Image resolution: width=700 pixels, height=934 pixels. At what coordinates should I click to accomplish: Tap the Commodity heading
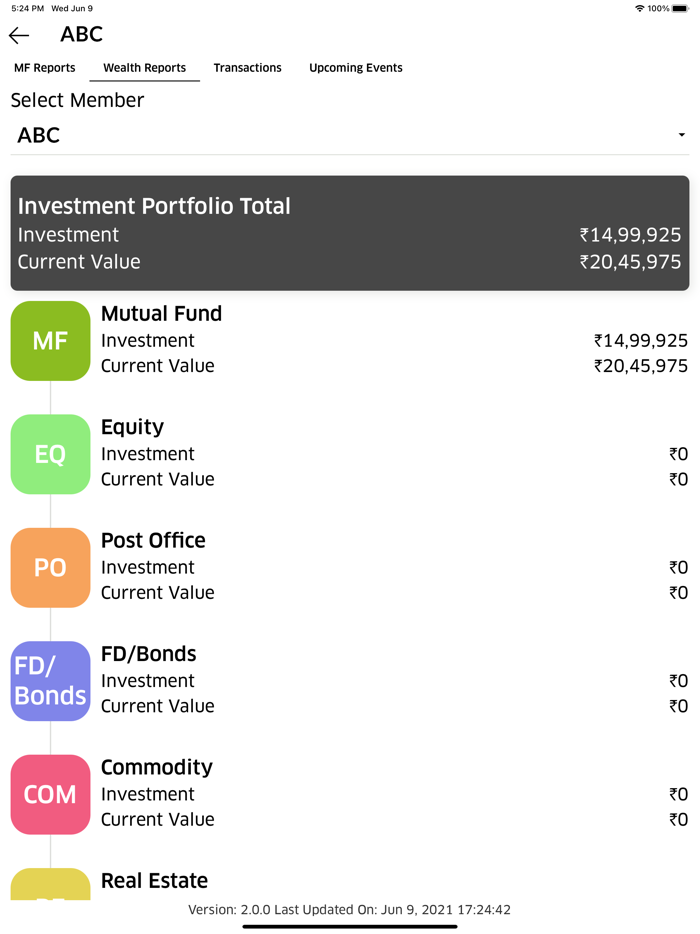coord(157,768)
